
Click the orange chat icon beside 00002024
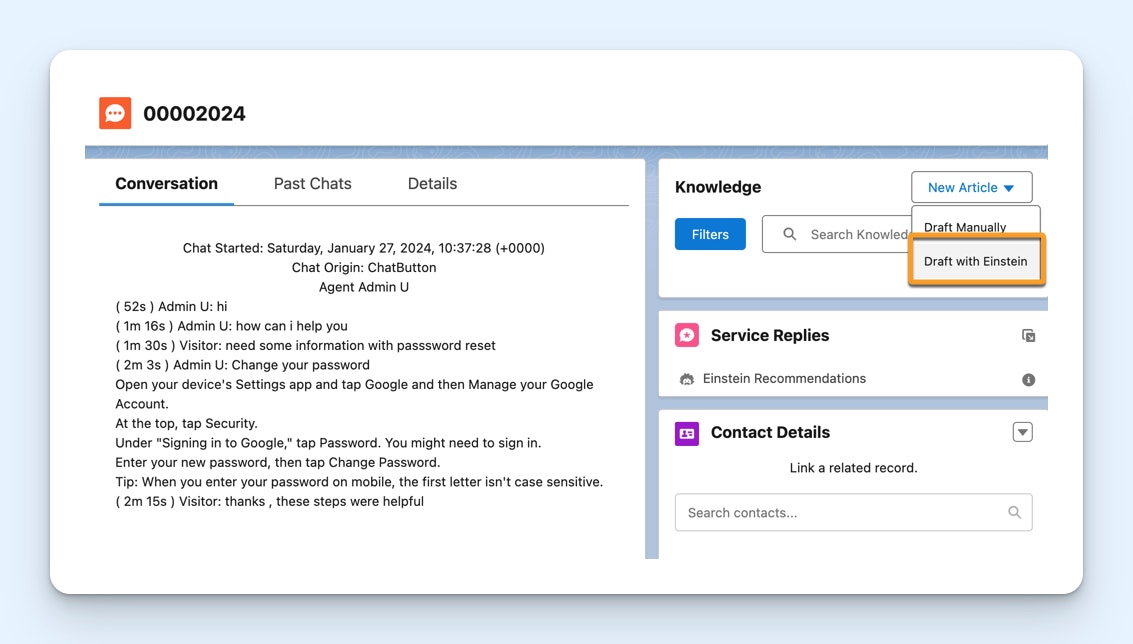(x=115, y=113)
